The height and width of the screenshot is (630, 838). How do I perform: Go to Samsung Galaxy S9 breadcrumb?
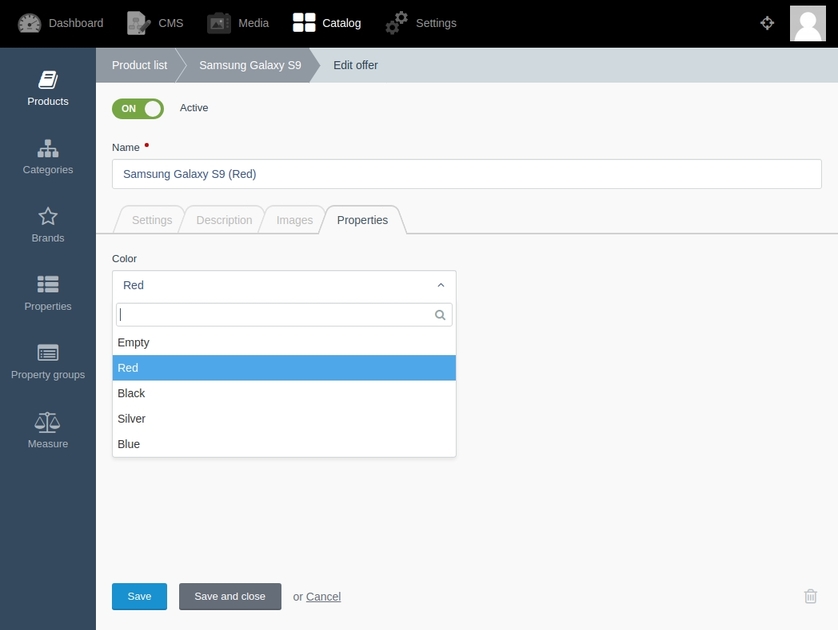250,65
